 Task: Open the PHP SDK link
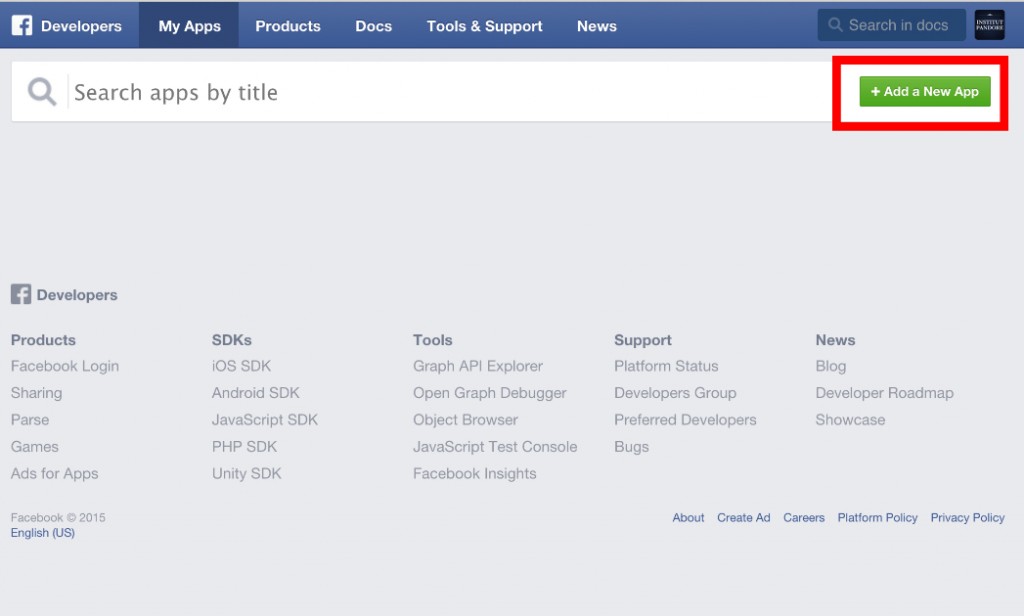[244, 447]
